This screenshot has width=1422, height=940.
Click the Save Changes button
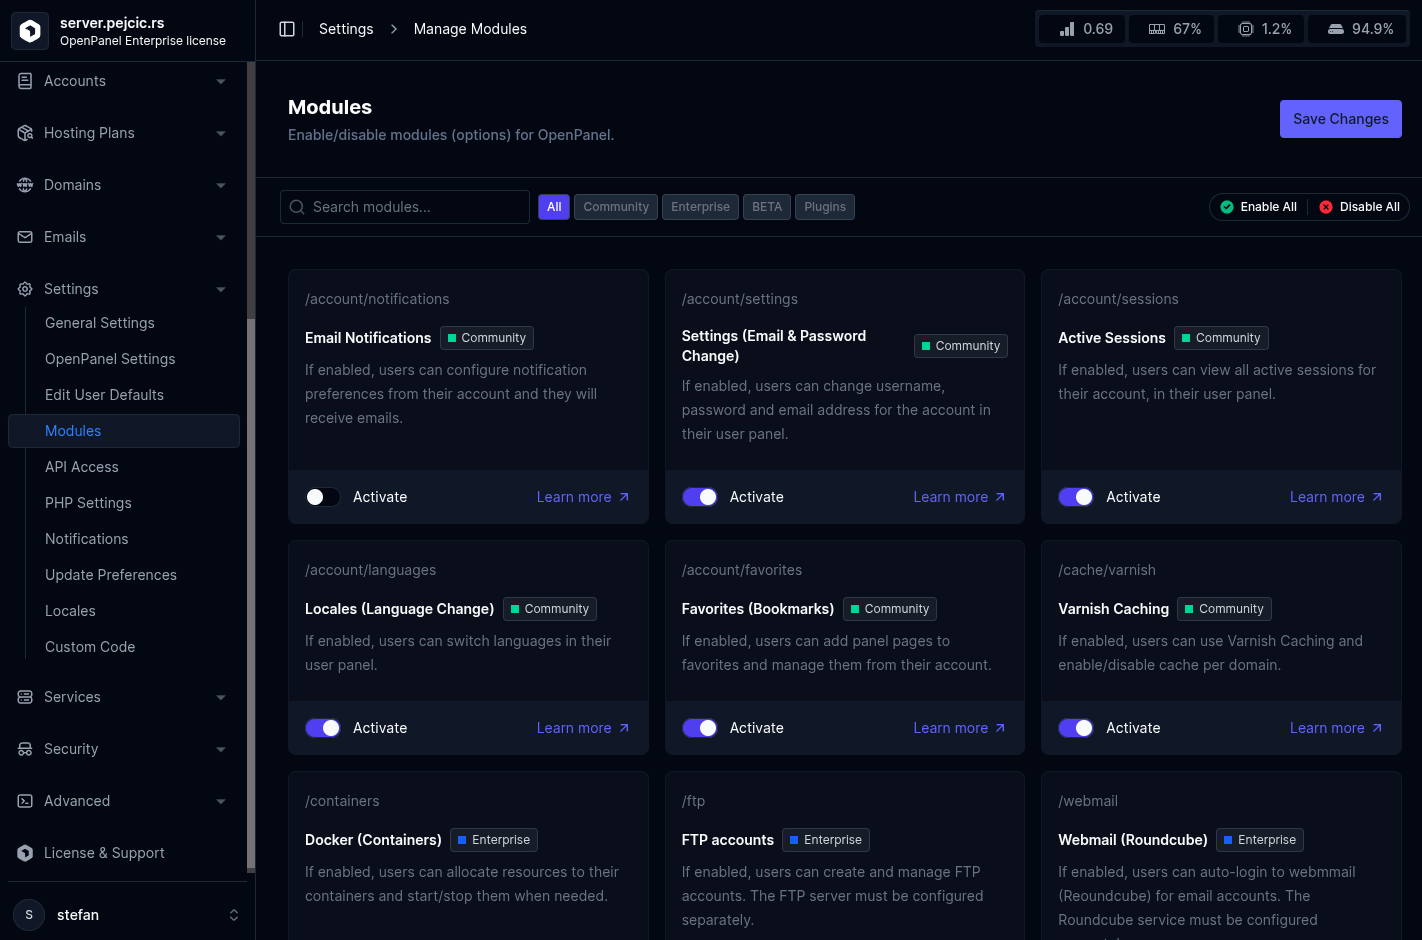1341,119
